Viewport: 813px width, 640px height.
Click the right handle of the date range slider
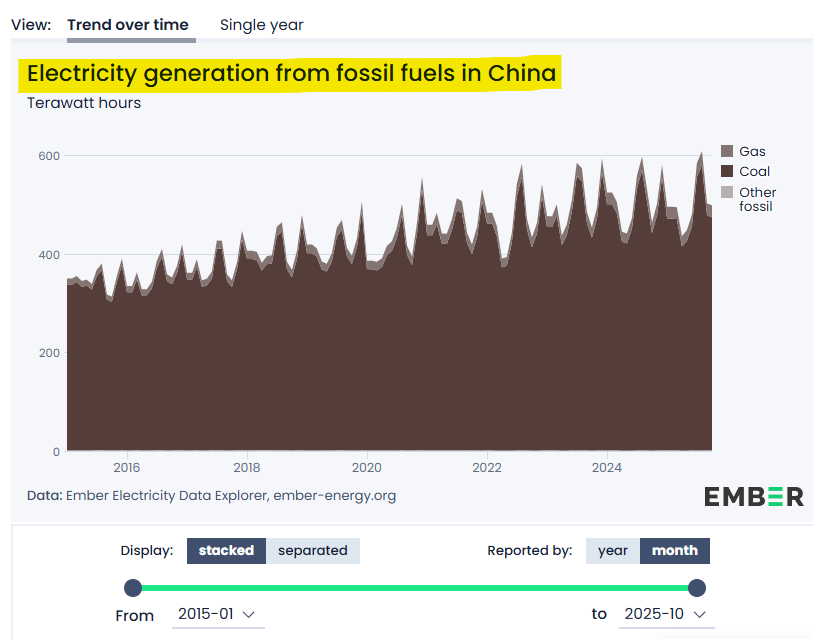pos(696,588)
